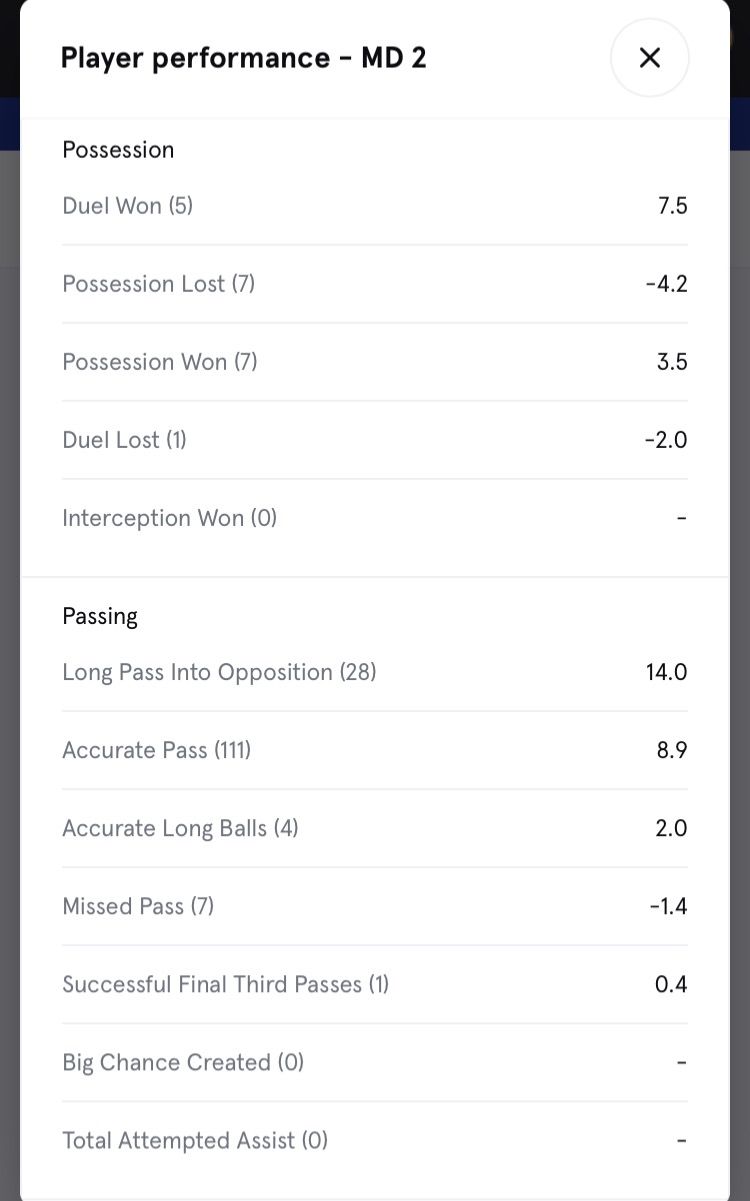
Task: Select the Possession Lost (7) stat
Action: (159, 284)
